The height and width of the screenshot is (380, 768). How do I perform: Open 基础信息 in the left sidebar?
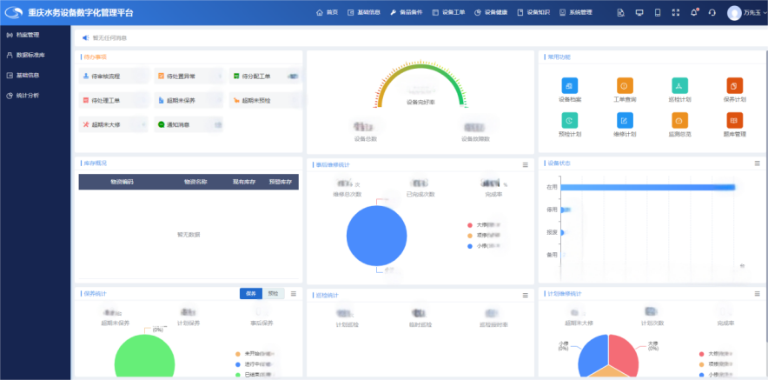35,75
